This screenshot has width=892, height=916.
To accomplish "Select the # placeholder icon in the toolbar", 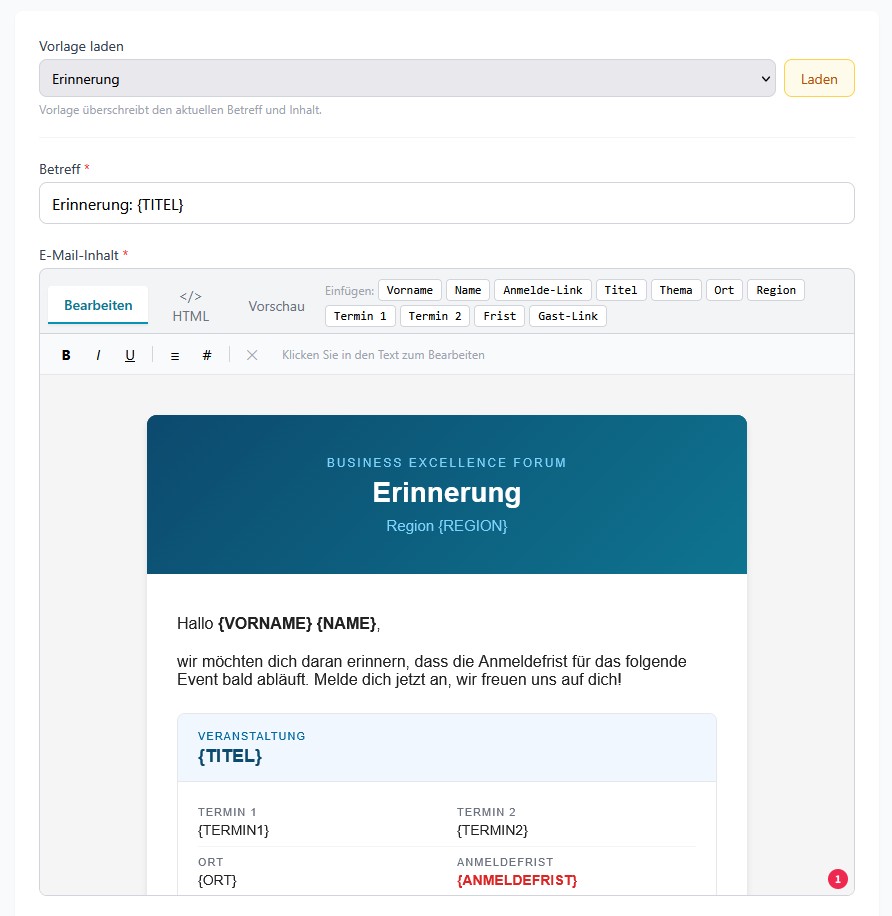I will pos(206,354).
